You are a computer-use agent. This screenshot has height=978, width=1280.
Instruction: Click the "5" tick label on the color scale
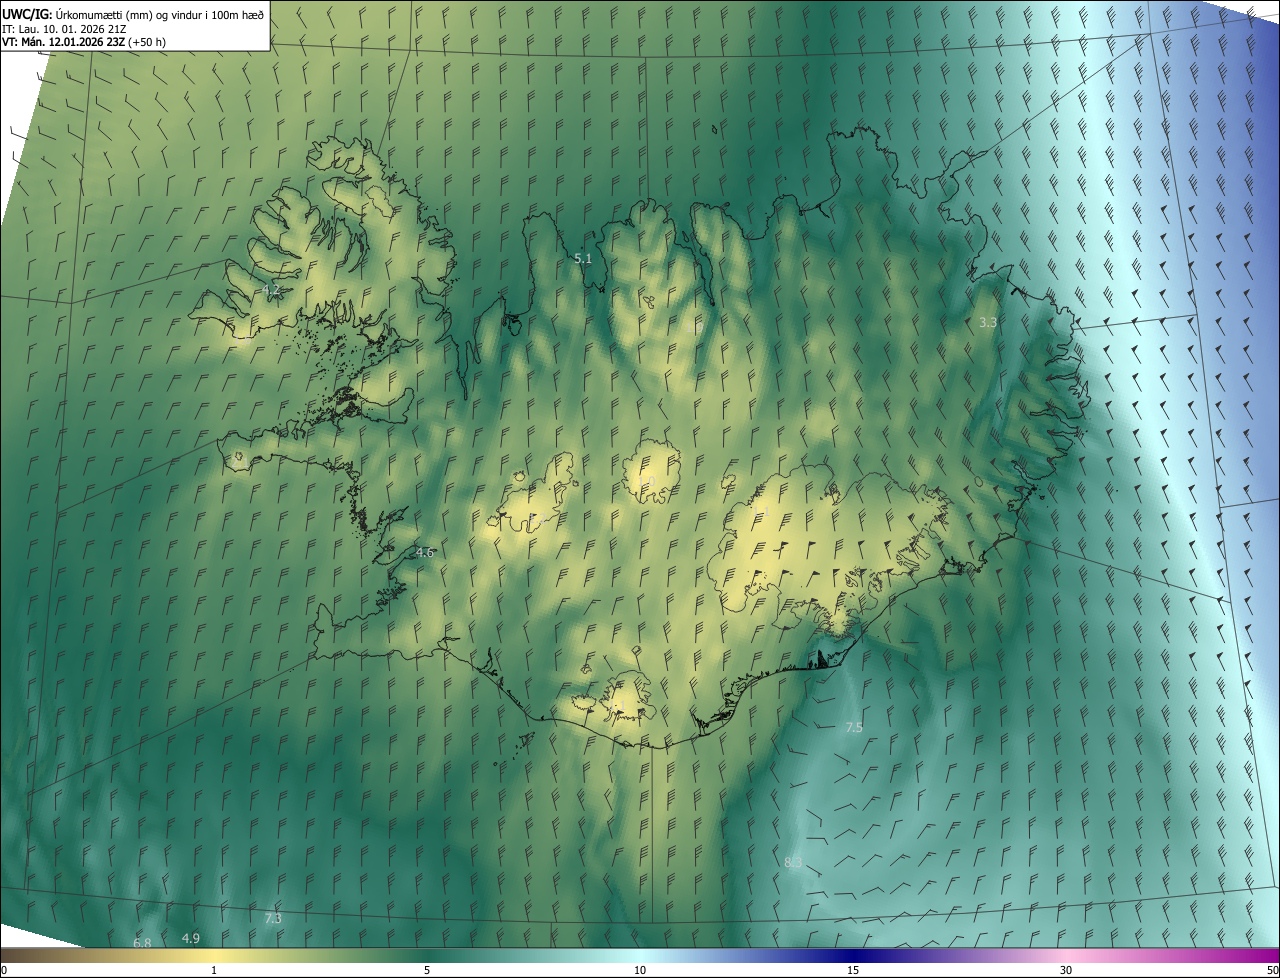click(427, 971)
